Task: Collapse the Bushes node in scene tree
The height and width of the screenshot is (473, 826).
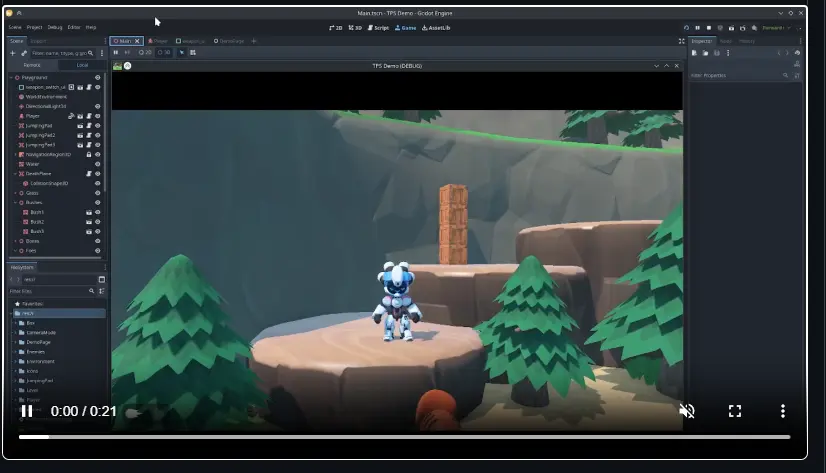Action: coord(12,202)
